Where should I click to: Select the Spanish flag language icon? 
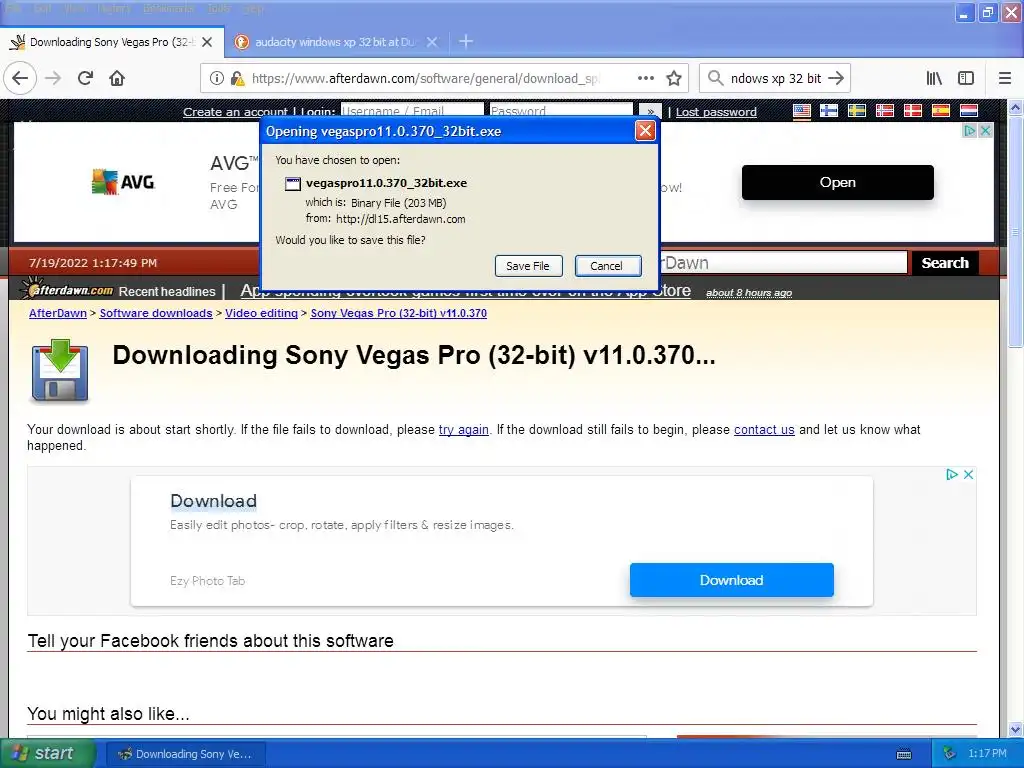(x=940, y=111)
